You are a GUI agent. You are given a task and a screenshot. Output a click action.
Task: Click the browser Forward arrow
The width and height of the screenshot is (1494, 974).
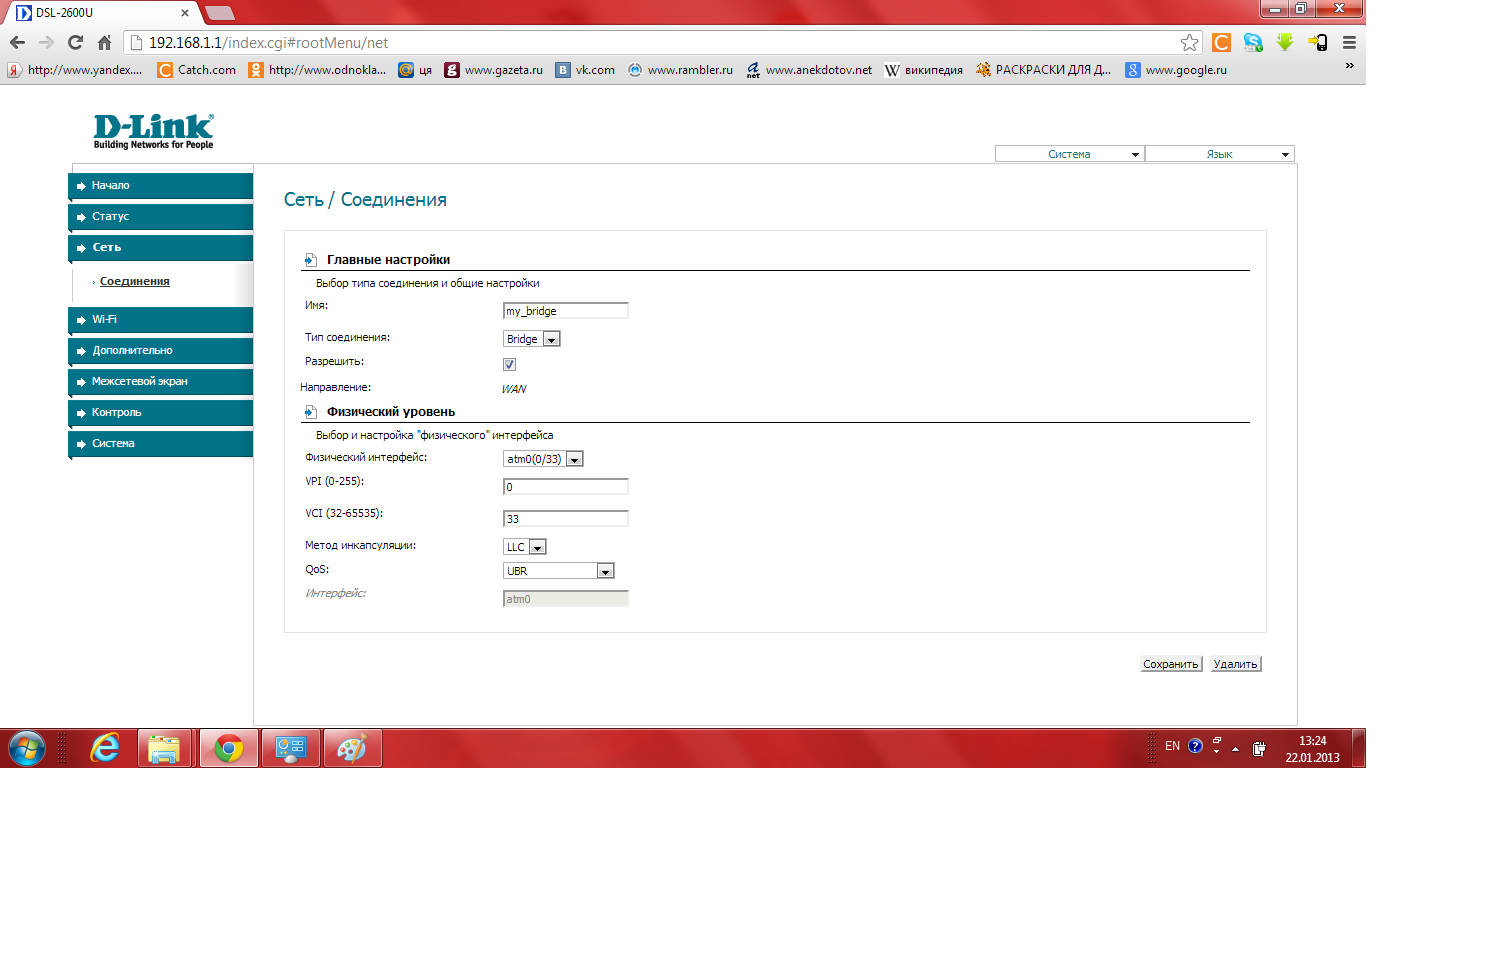coord(46,42)
